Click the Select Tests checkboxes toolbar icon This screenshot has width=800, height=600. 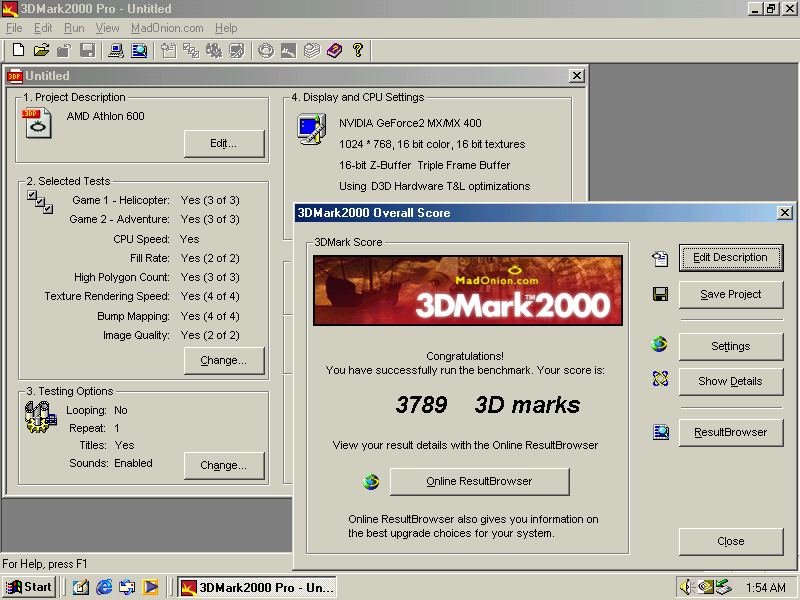[191, 50]
